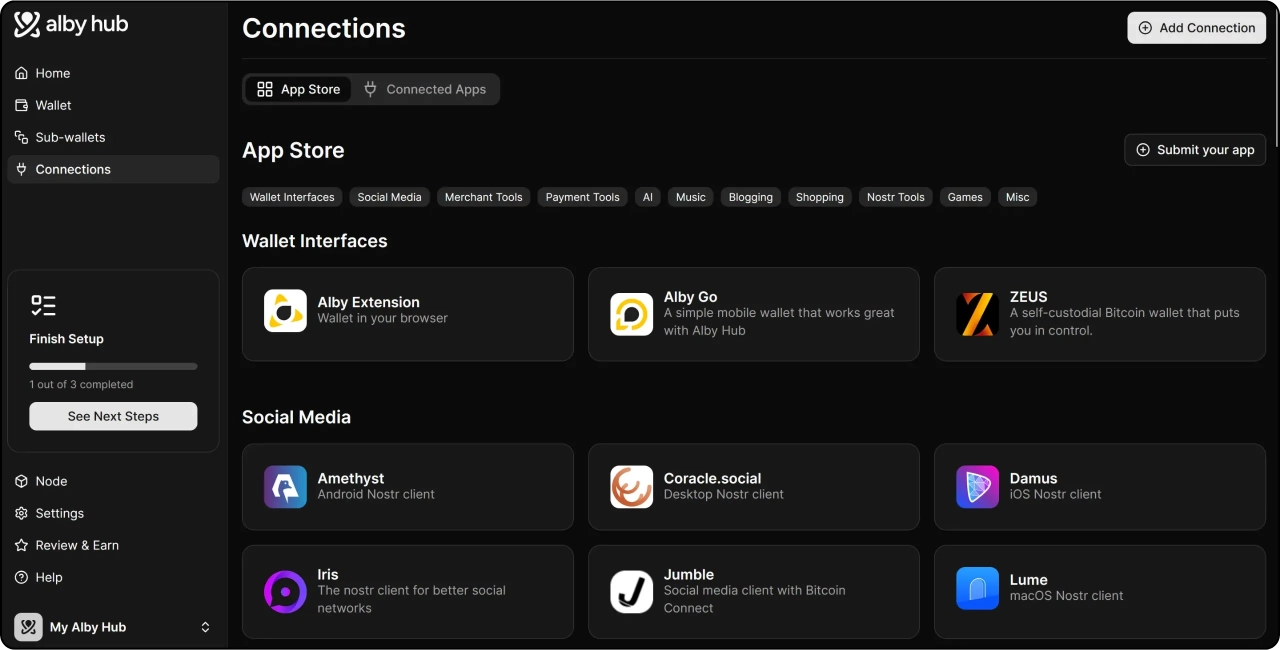Open the Coracle.social app icon
Screen dimensions: 1280x650
pyautogui.click(x=631, y=487)
